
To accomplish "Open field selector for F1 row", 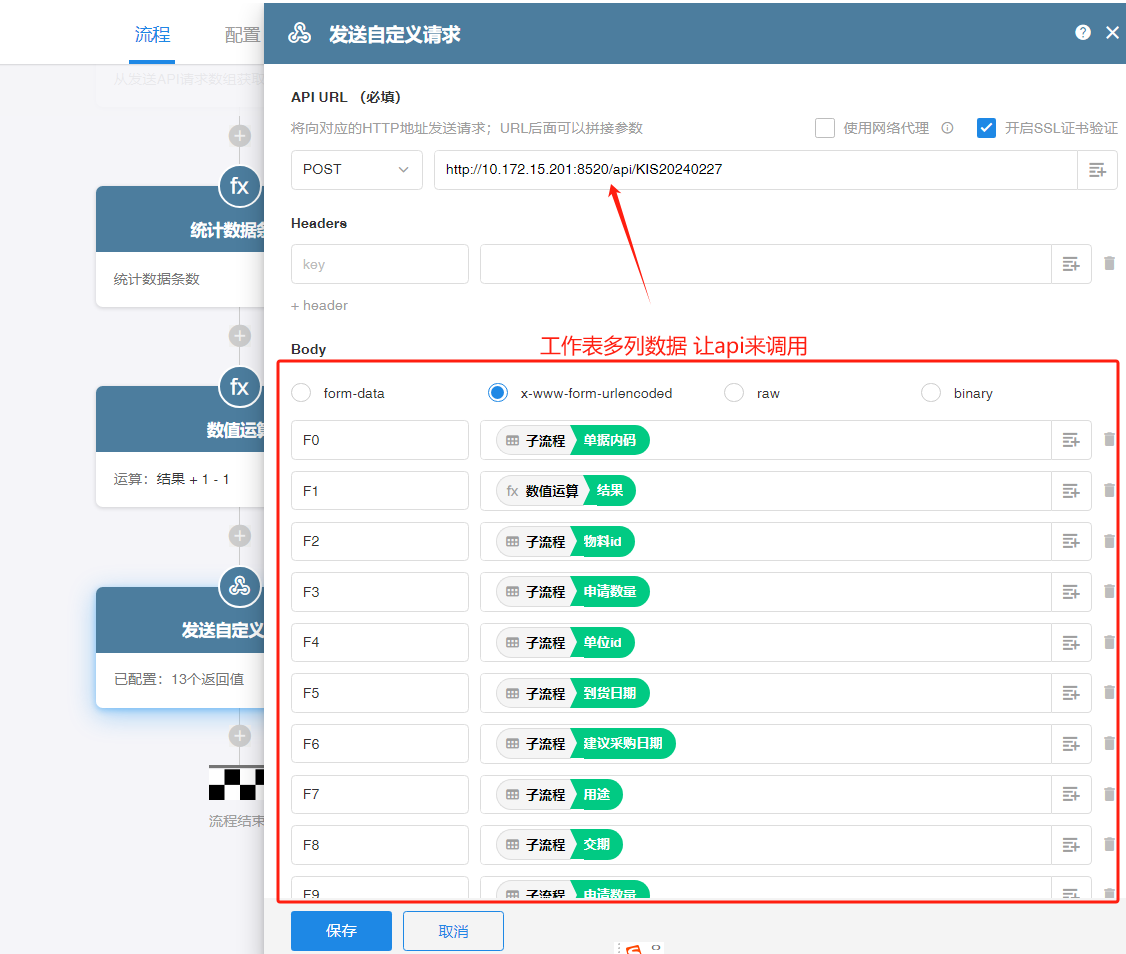I will [x=1071, y=491].
